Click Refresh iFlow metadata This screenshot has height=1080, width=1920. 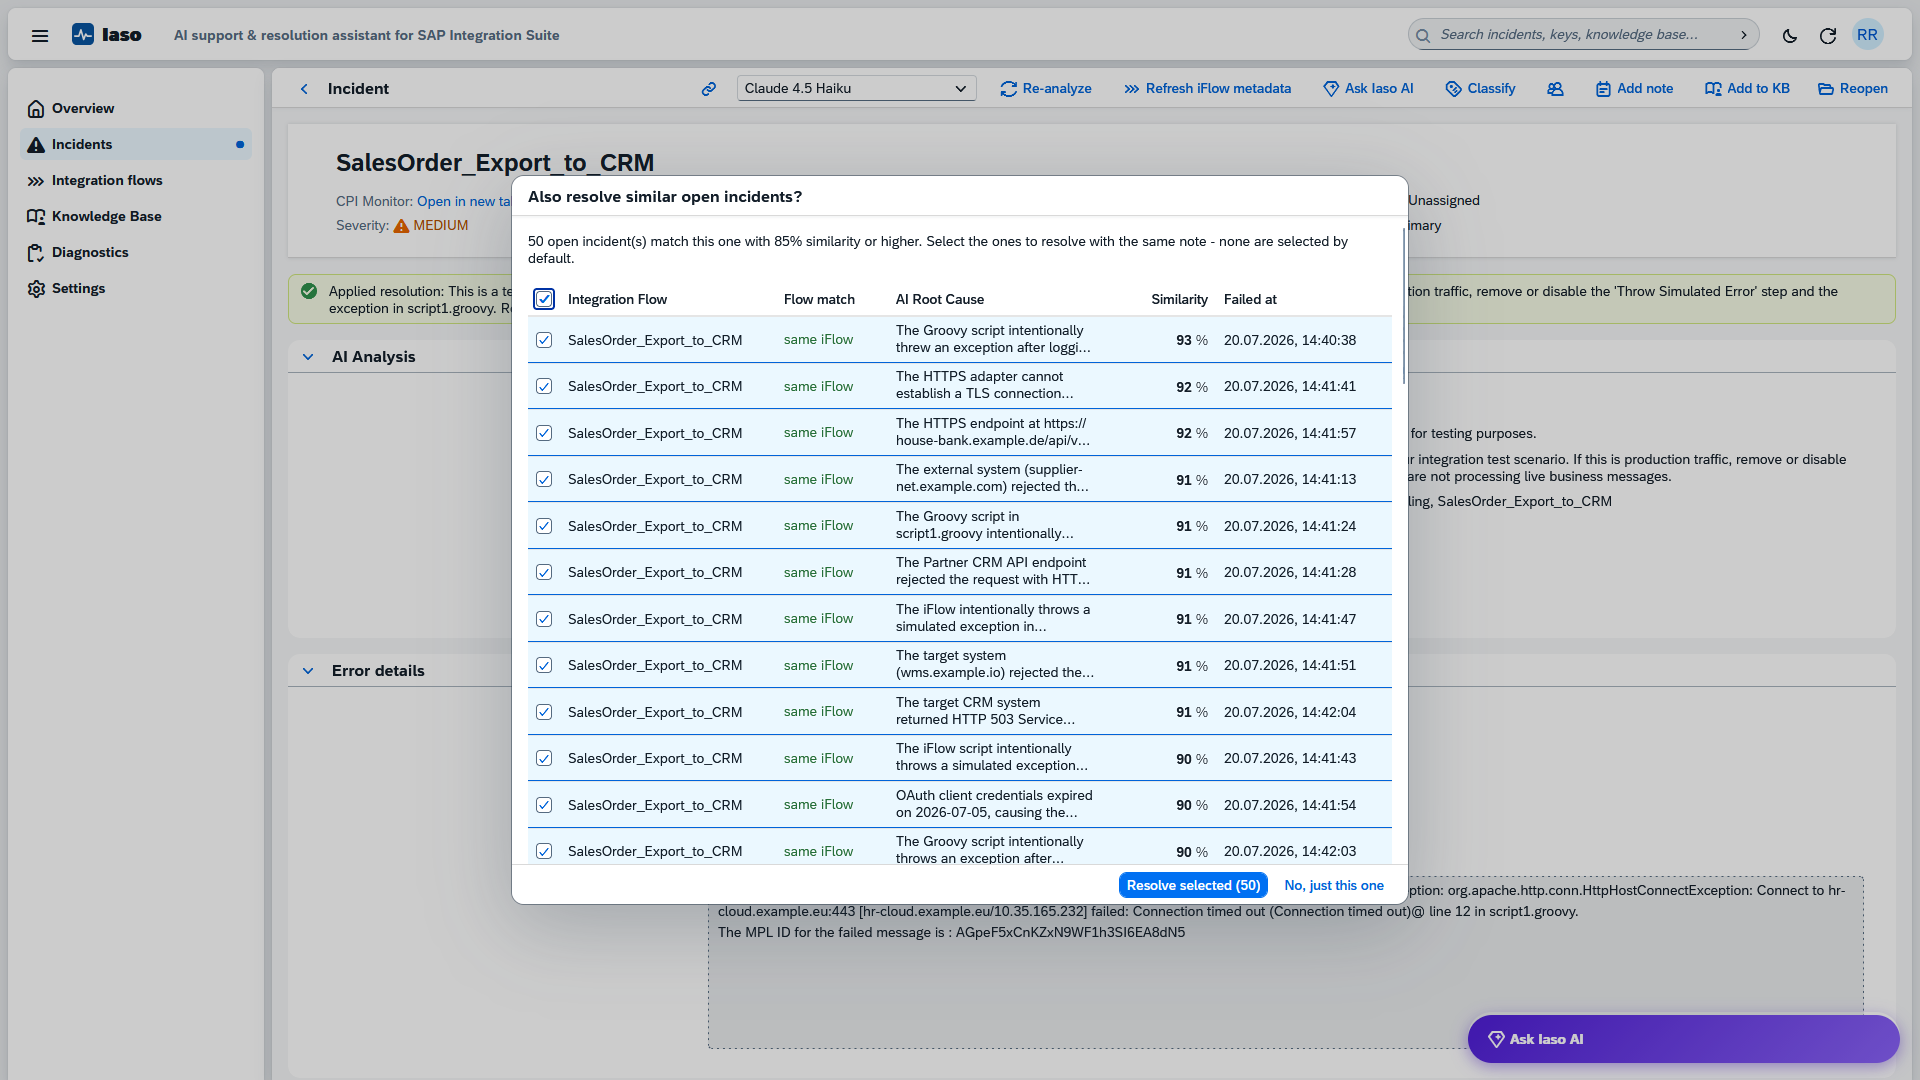pyautogui.click(x=1207, y=89)
